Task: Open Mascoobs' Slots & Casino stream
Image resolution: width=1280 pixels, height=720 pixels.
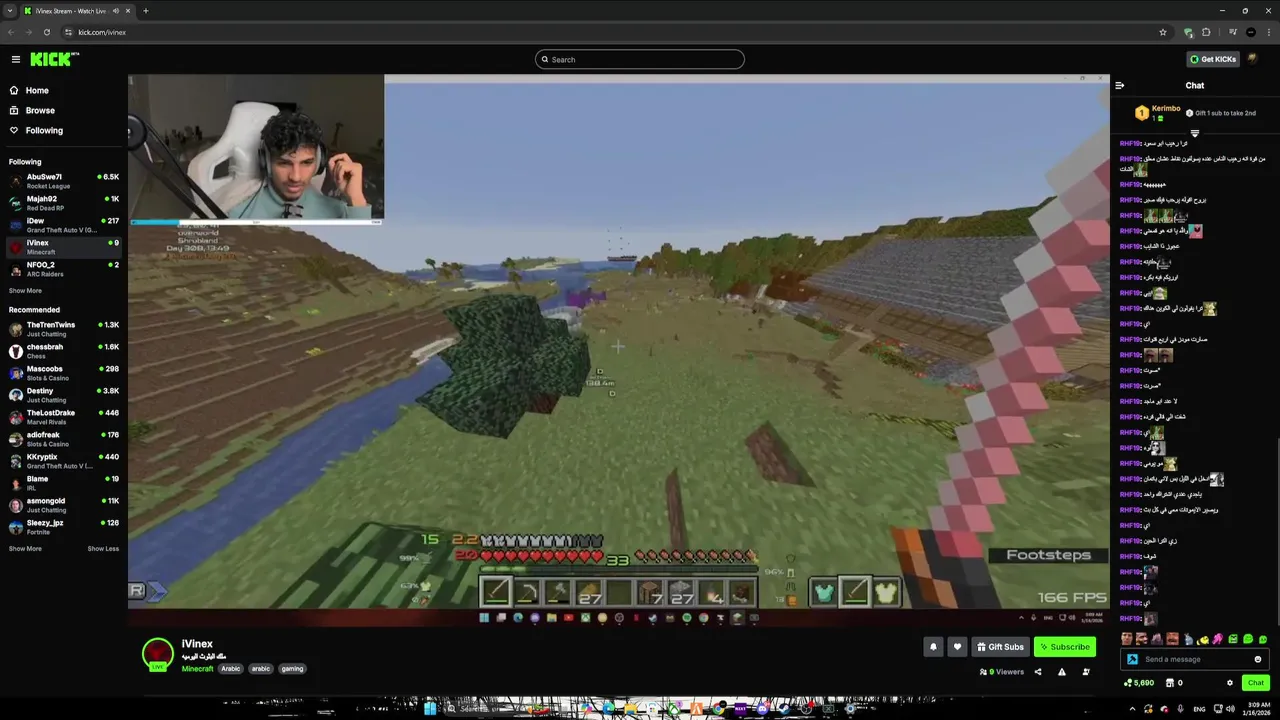Action: 64,373
